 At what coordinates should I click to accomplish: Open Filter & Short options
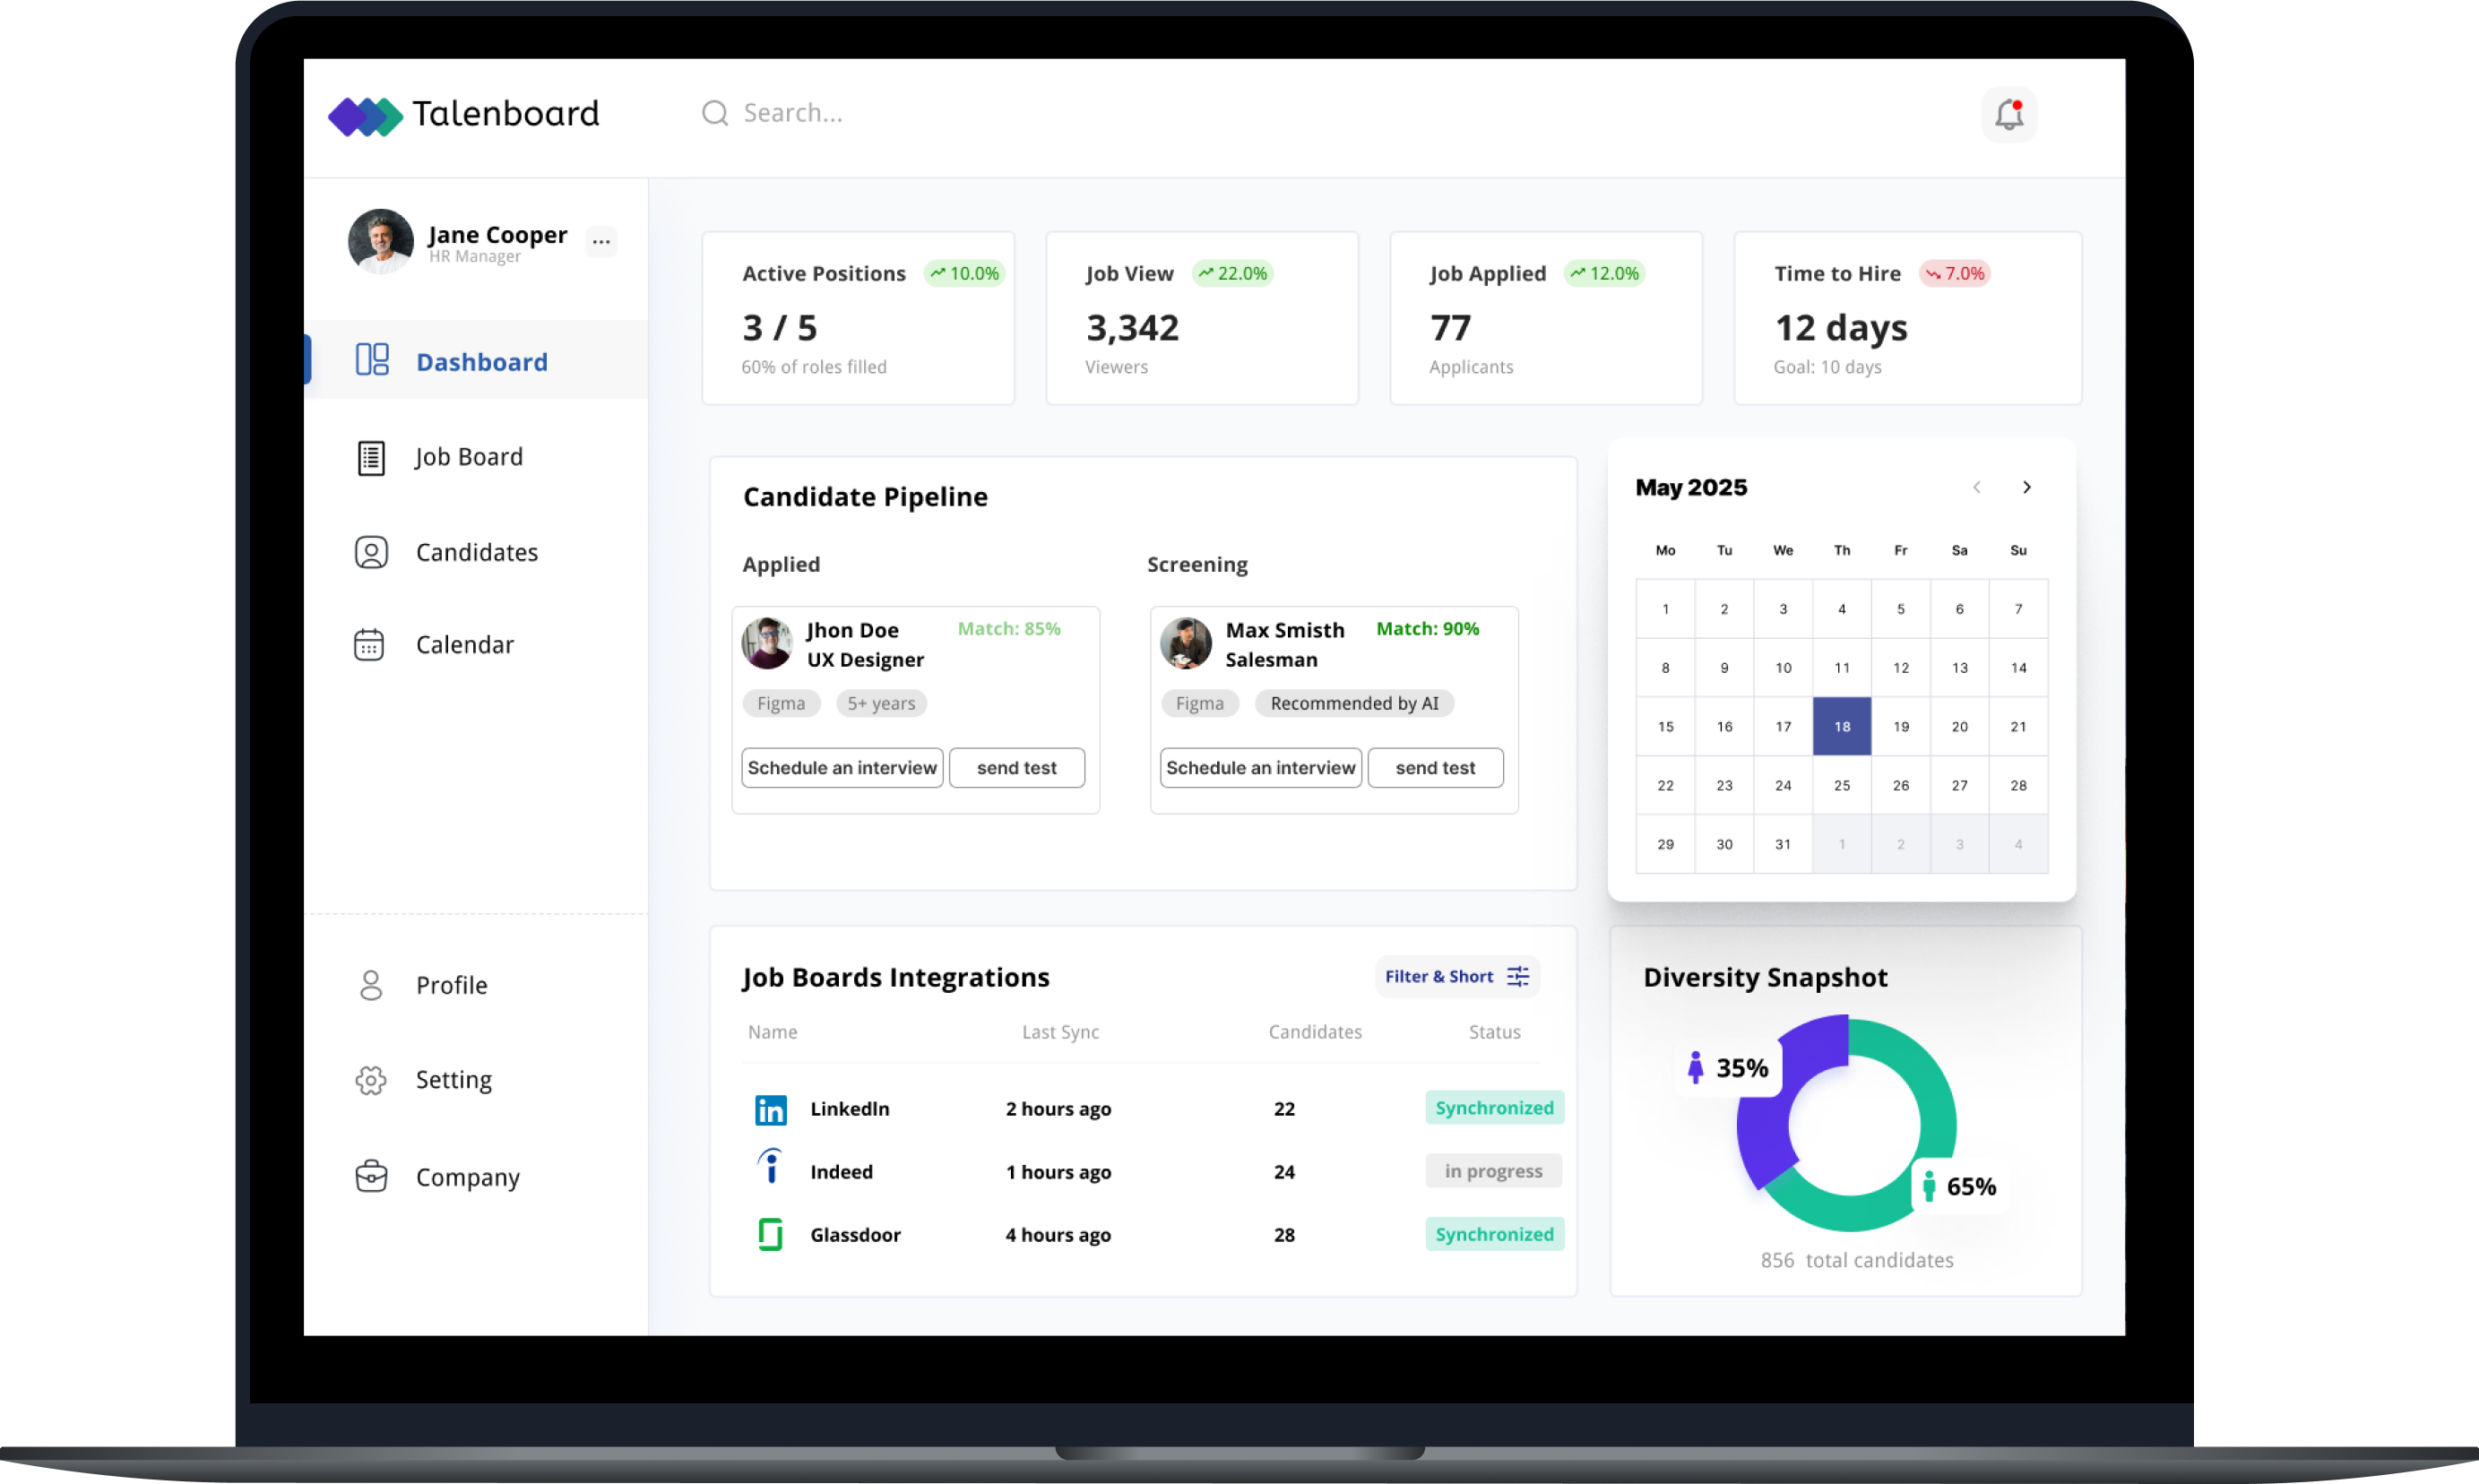pyautogui.click(x=1456, y=976)
